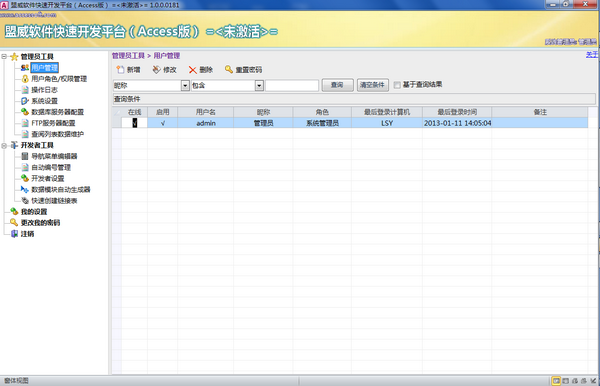Image resolution: width=600 pixels, height=386 pixels.
Task: Click the 在线 column header
Action: (x=134, y=112)
